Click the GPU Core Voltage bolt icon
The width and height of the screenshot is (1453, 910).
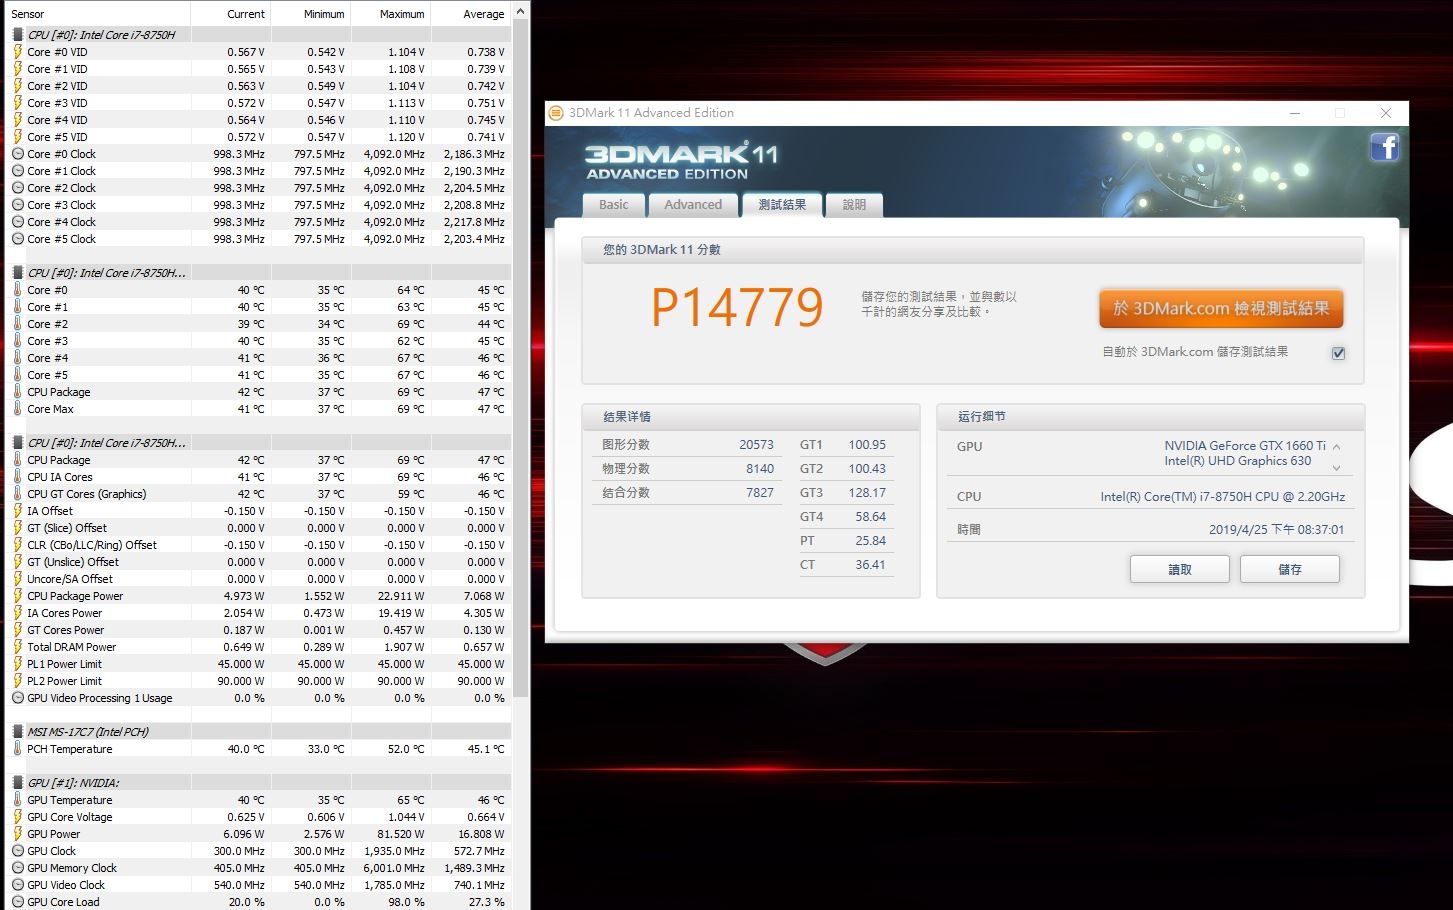coord(18,817)
